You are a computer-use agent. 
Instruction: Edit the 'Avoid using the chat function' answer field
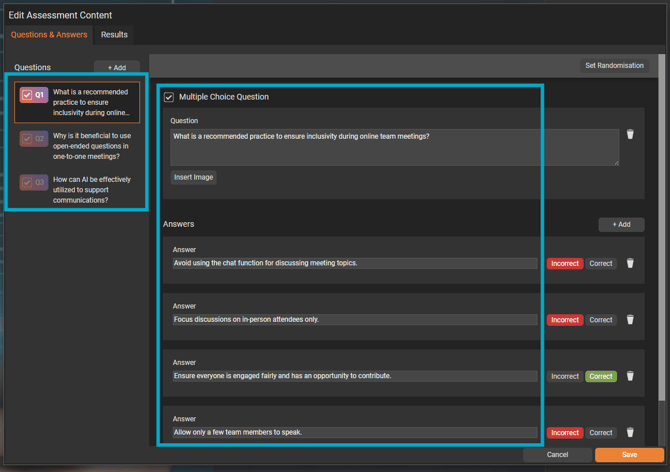coord(355,263)
